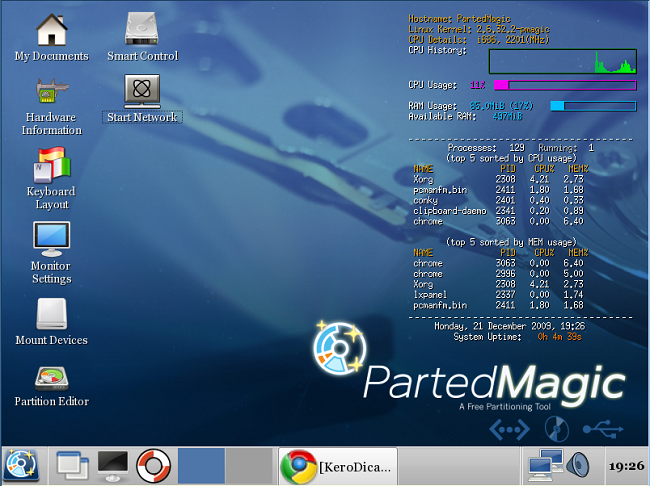The width and height of the screenshot is (650, 486).
Task: Open Keyboard Layout flag icon
Action: pos(52,164)
